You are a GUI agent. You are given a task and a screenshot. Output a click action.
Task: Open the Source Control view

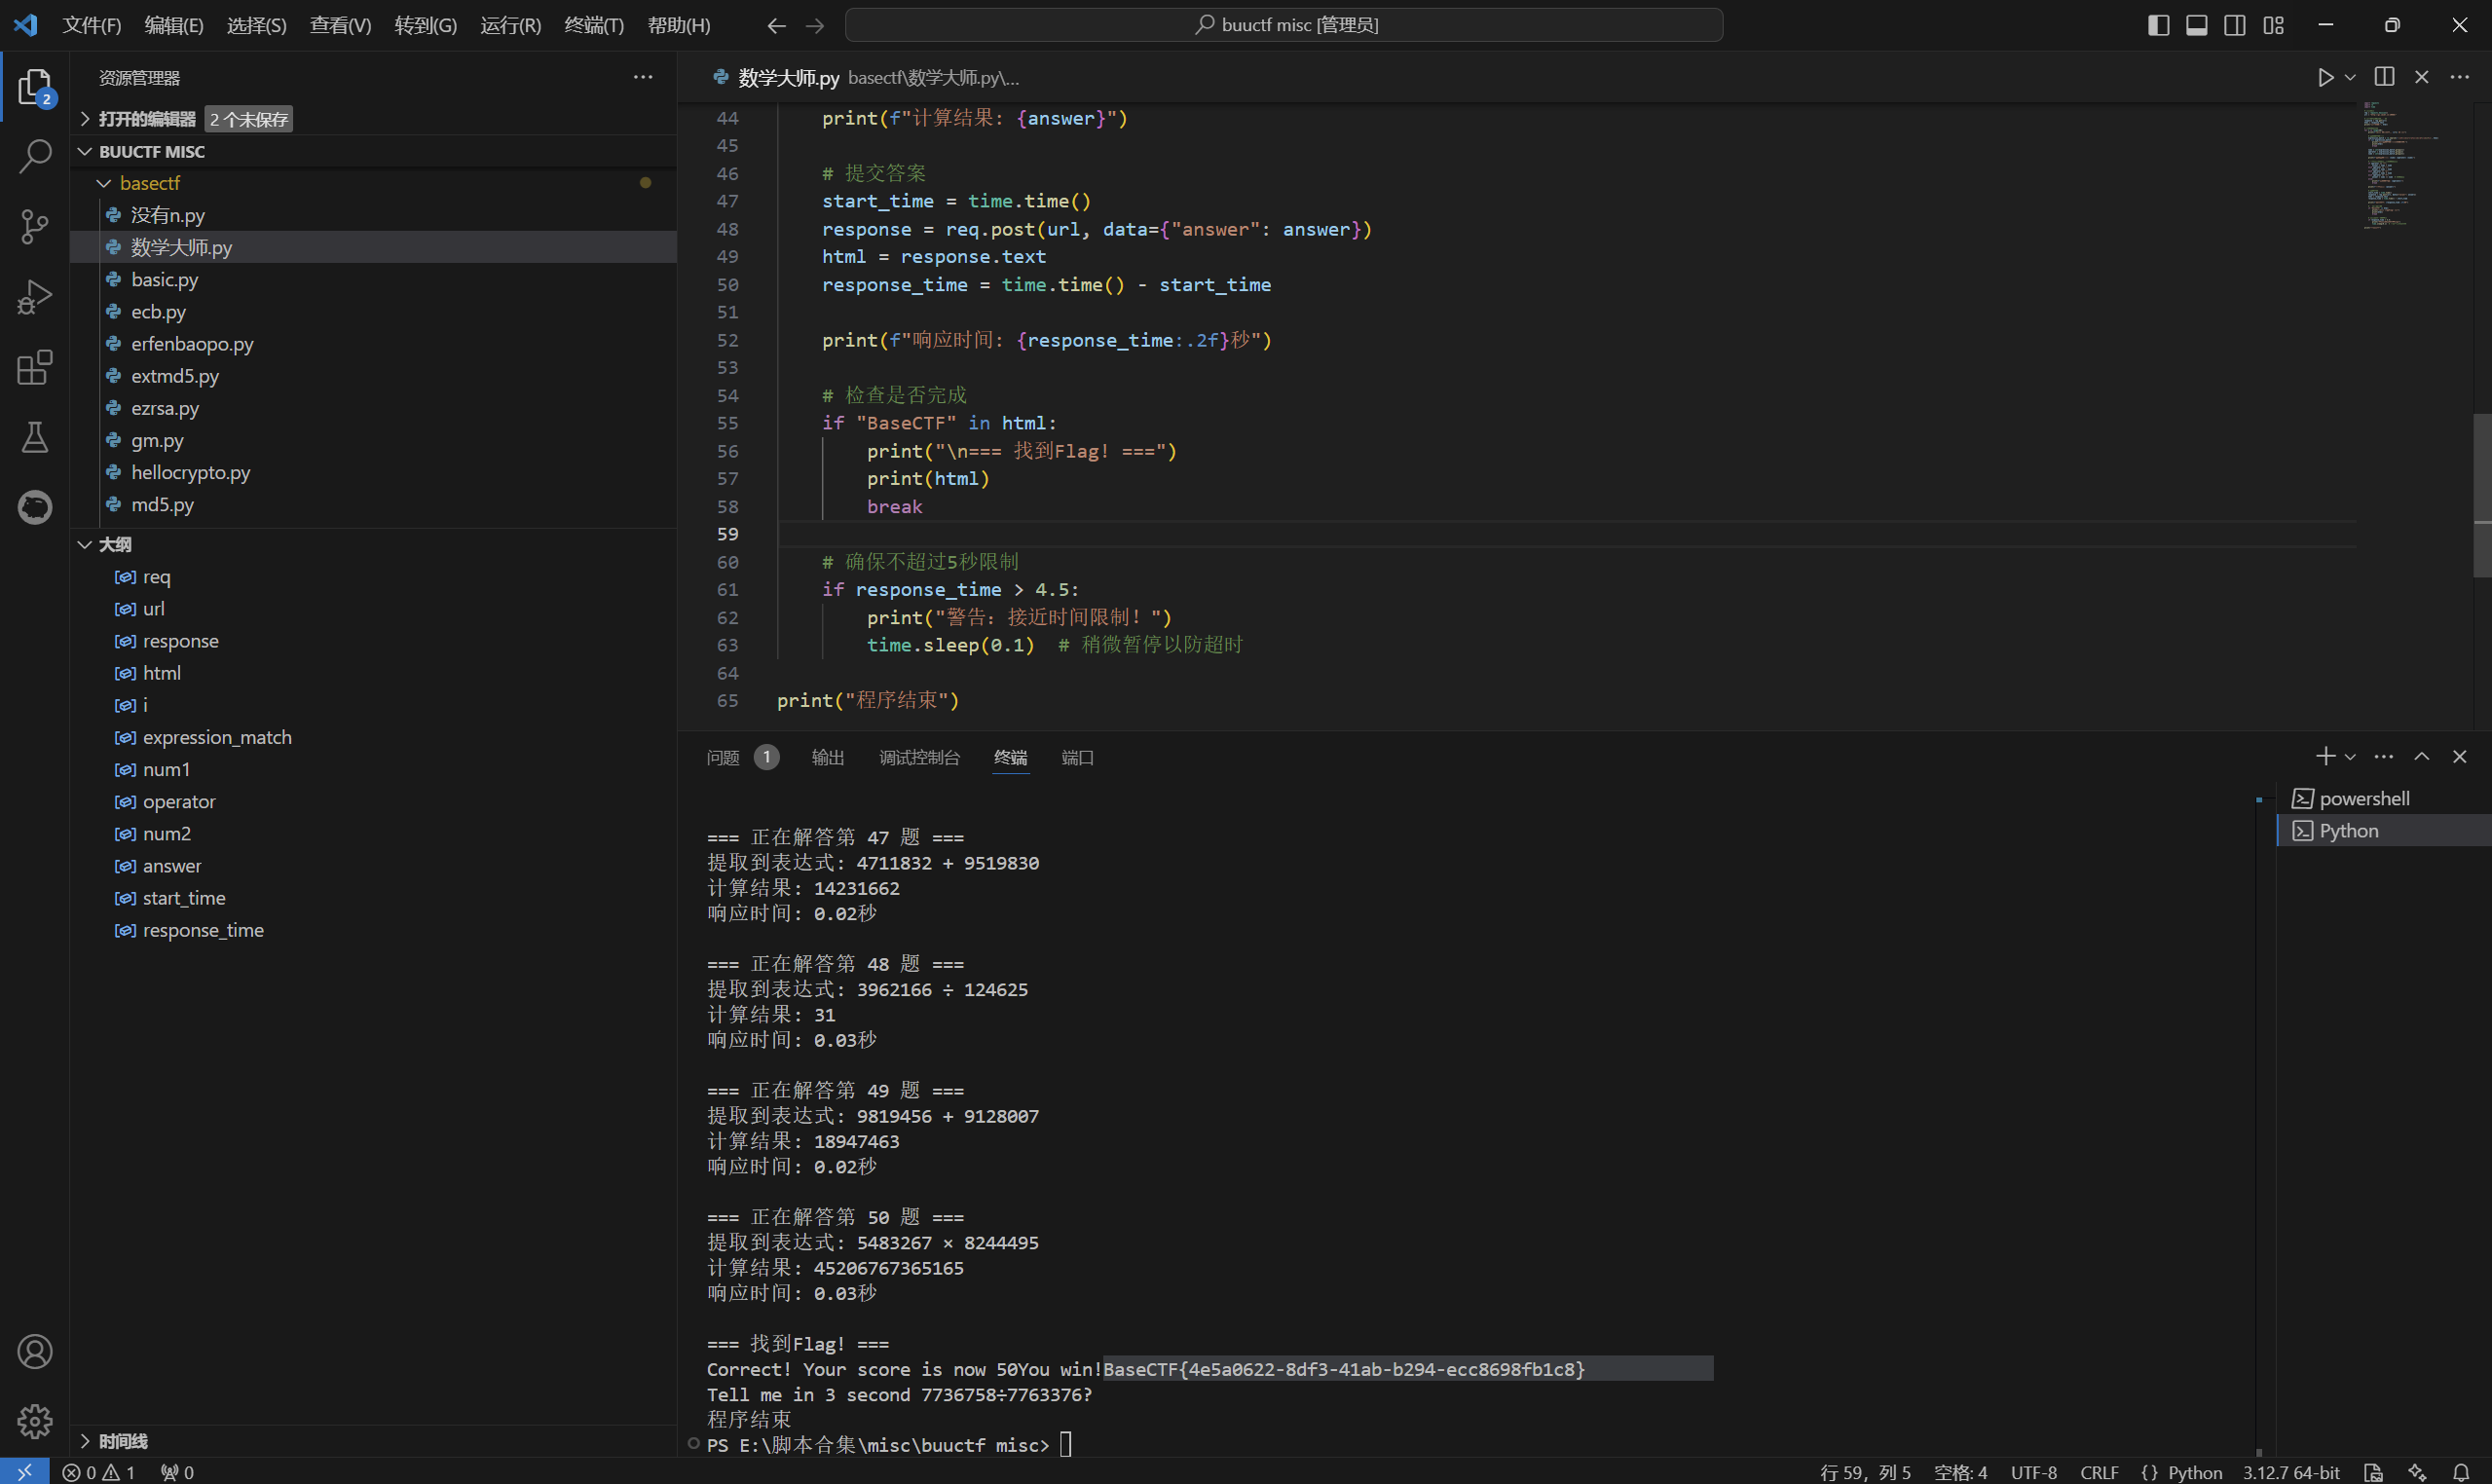point(35,226)
